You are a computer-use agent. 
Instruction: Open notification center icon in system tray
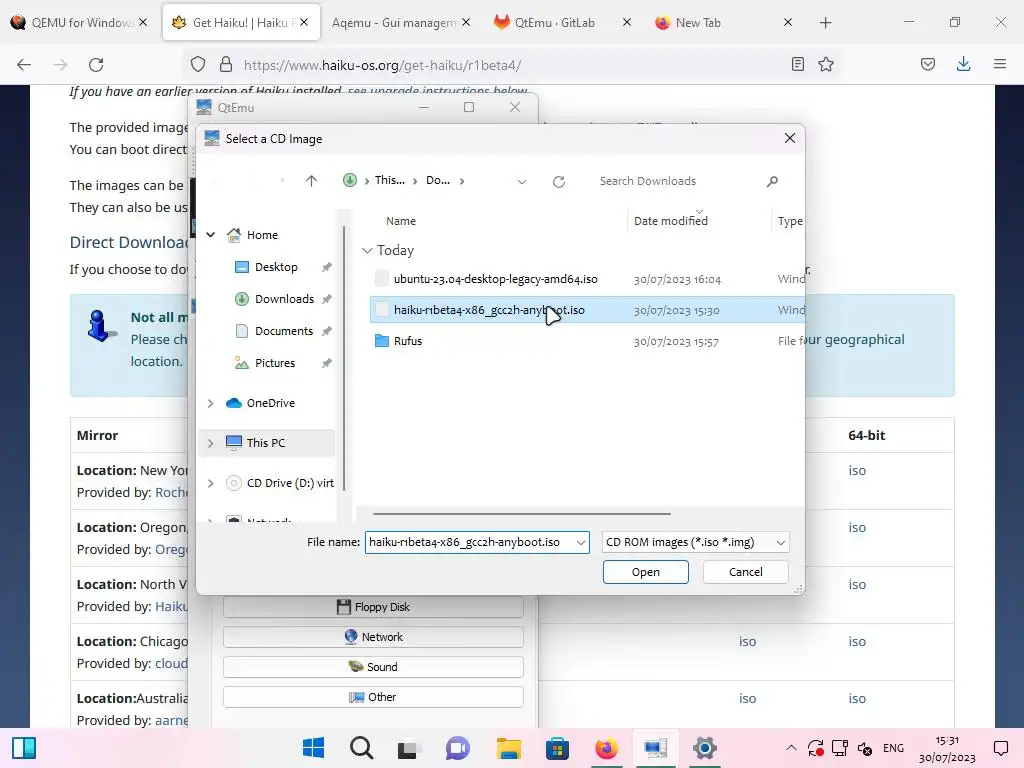coord(1000,748)
